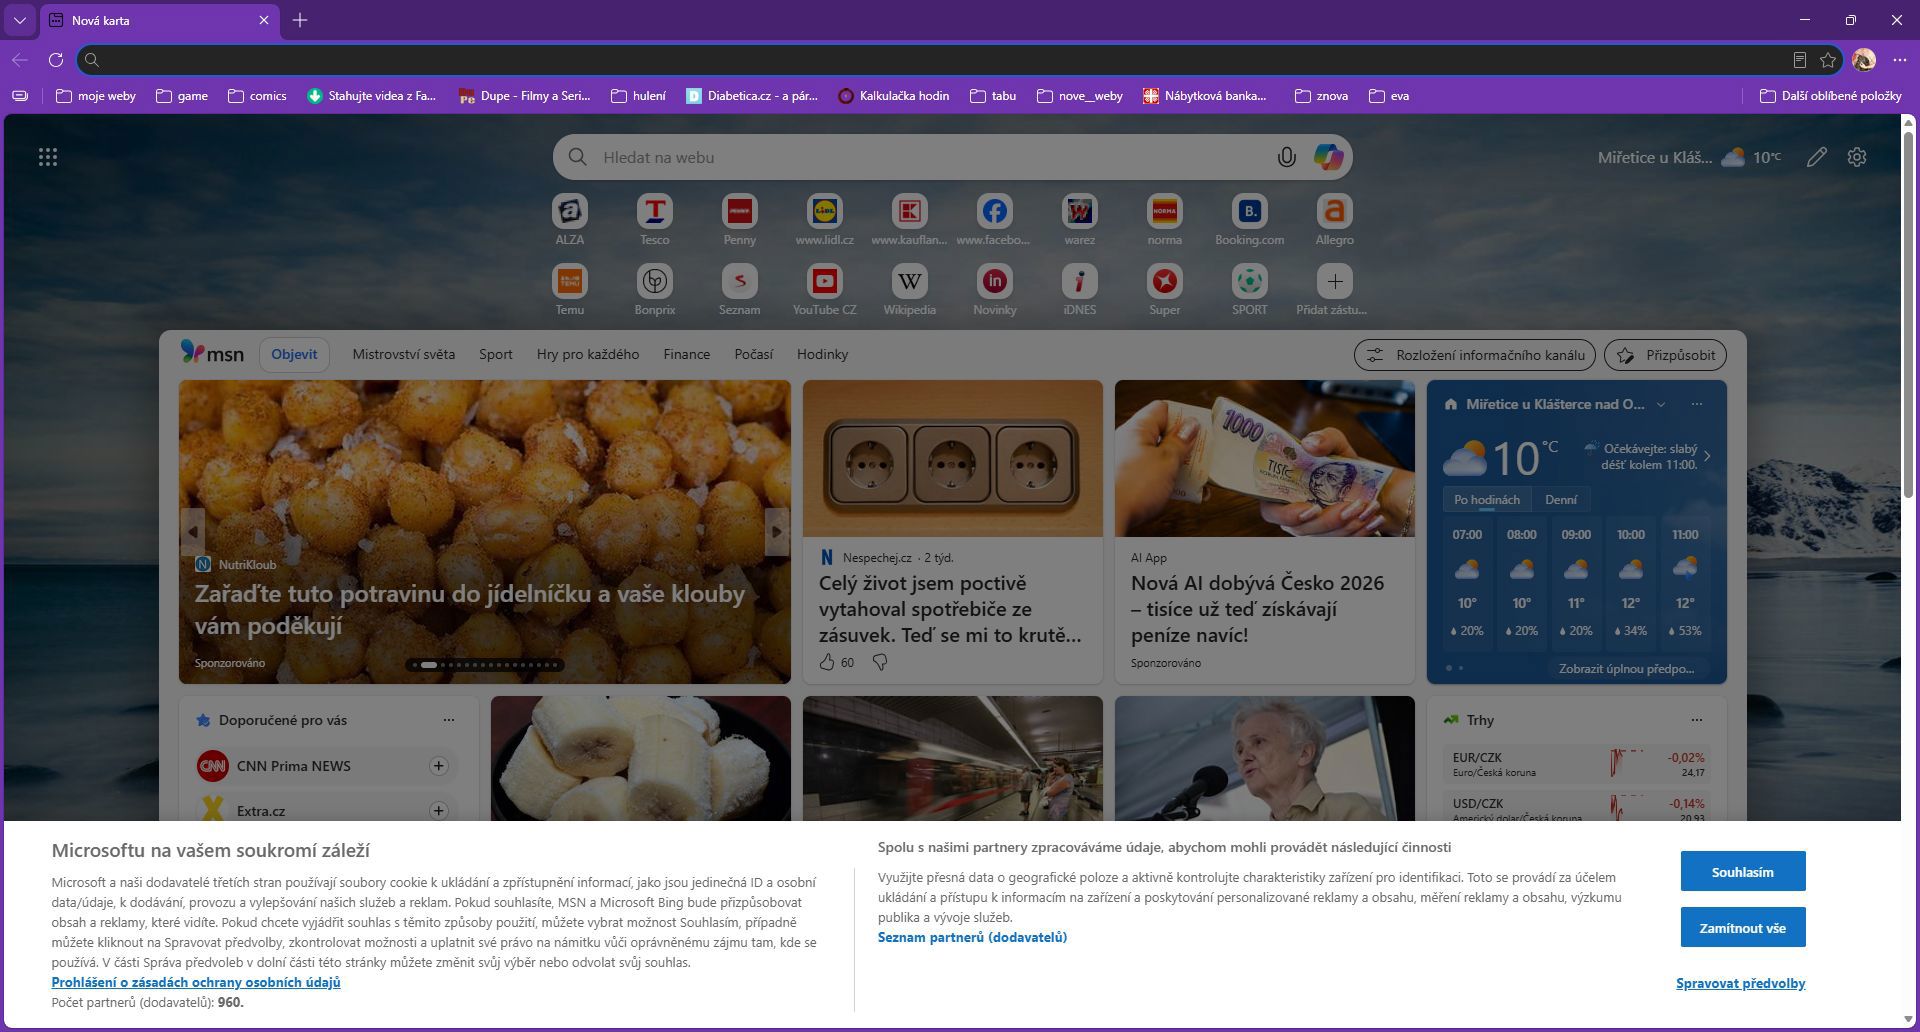Image resolution: width=1920 pixels, height=1032 pixels.
Task: Go to next carousel slide arrow
Action: point(776,532)
